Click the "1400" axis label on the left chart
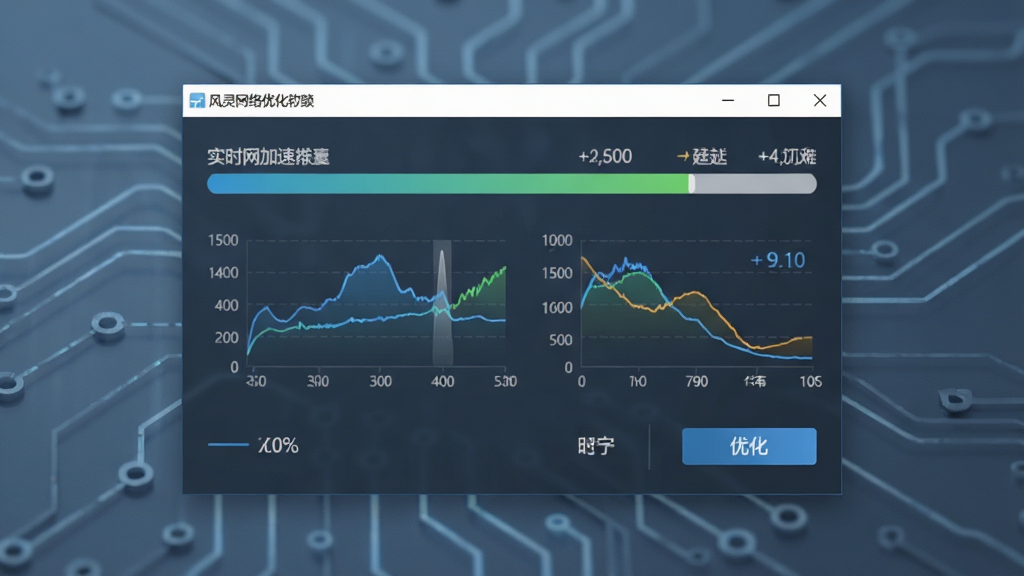 (x=223, y=273)
